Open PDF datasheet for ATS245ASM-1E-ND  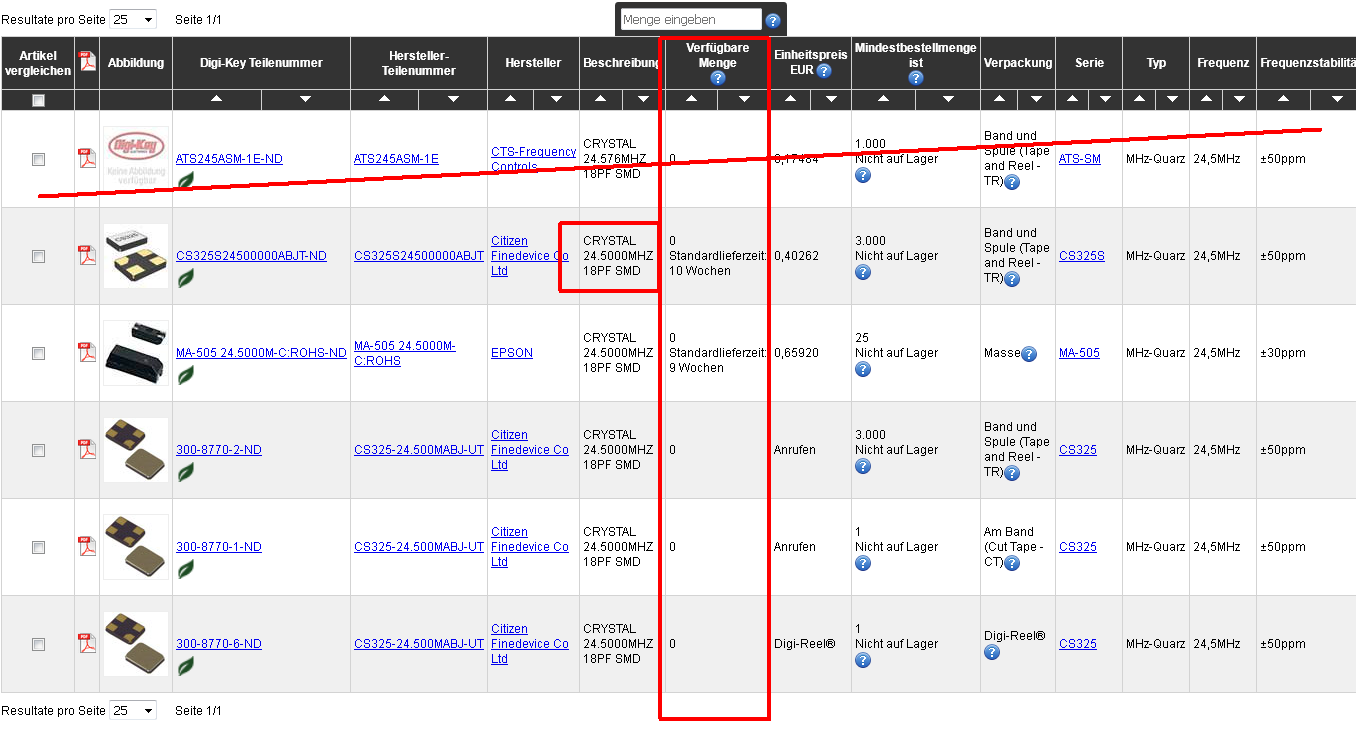pyautogui.click(x=87, y=158)
